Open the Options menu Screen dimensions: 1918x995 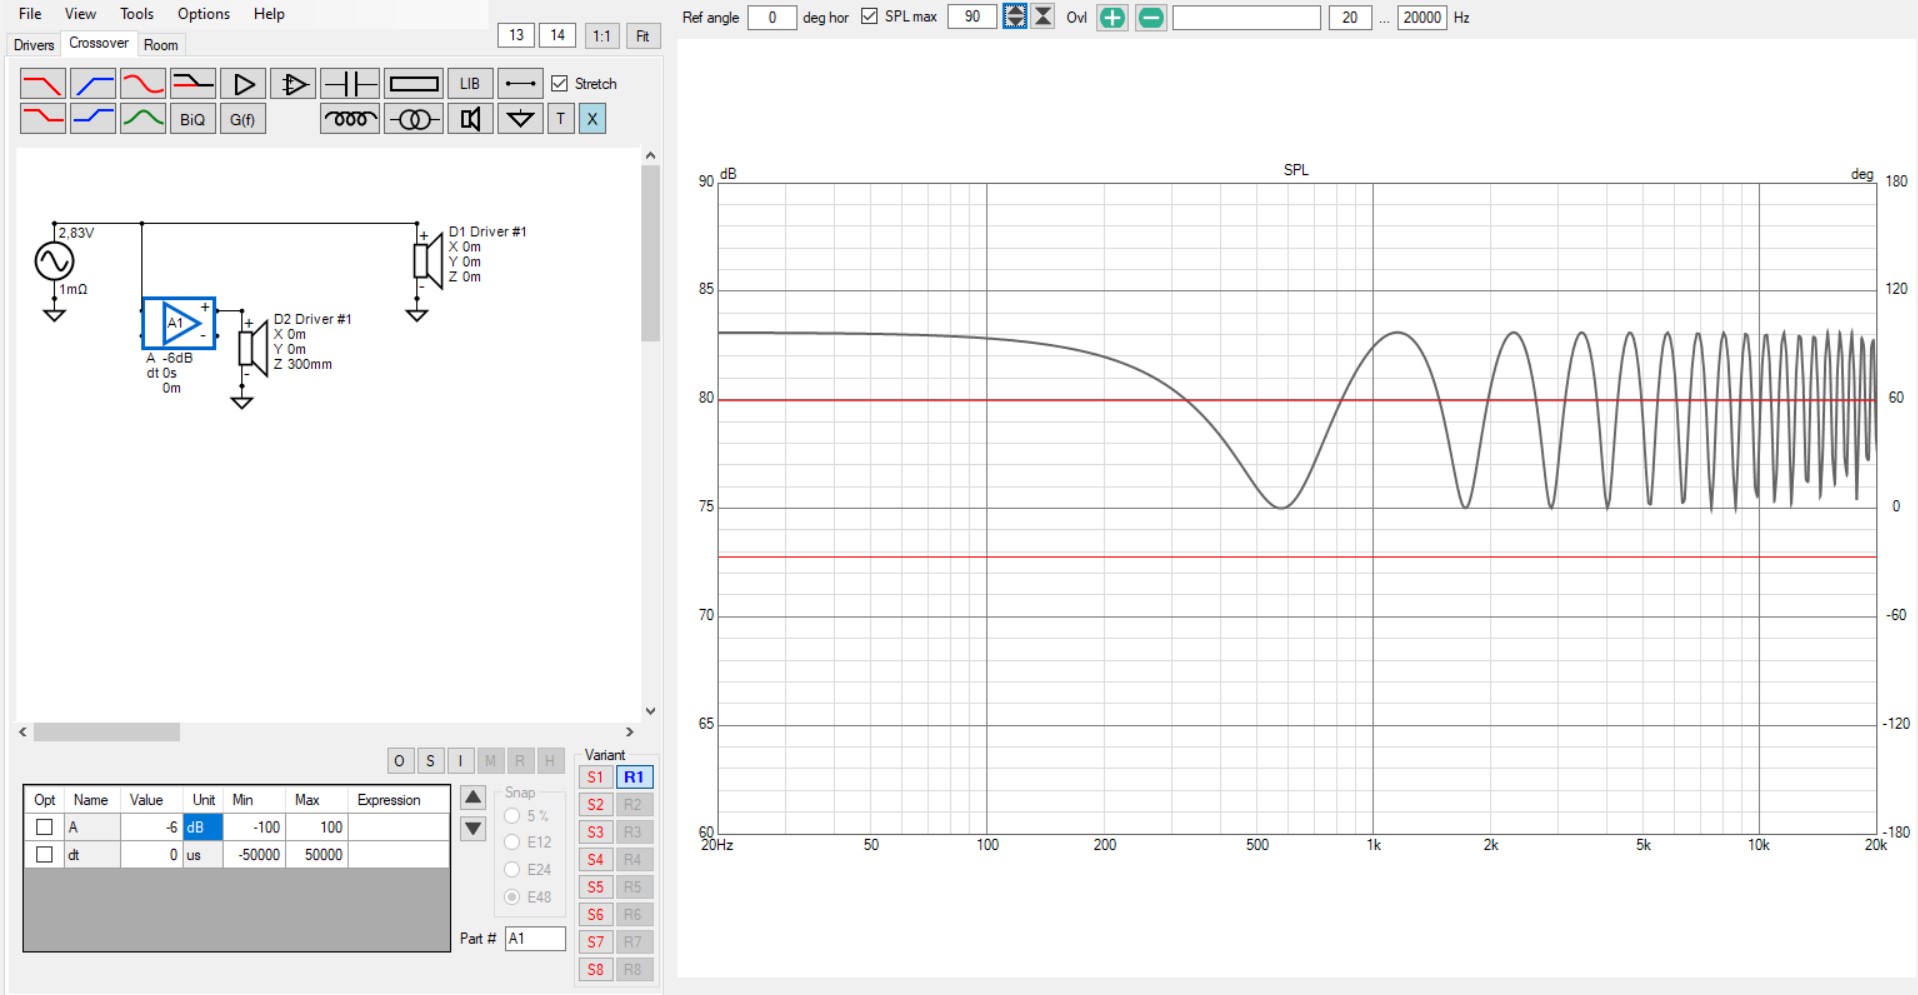tap(204, 14)
